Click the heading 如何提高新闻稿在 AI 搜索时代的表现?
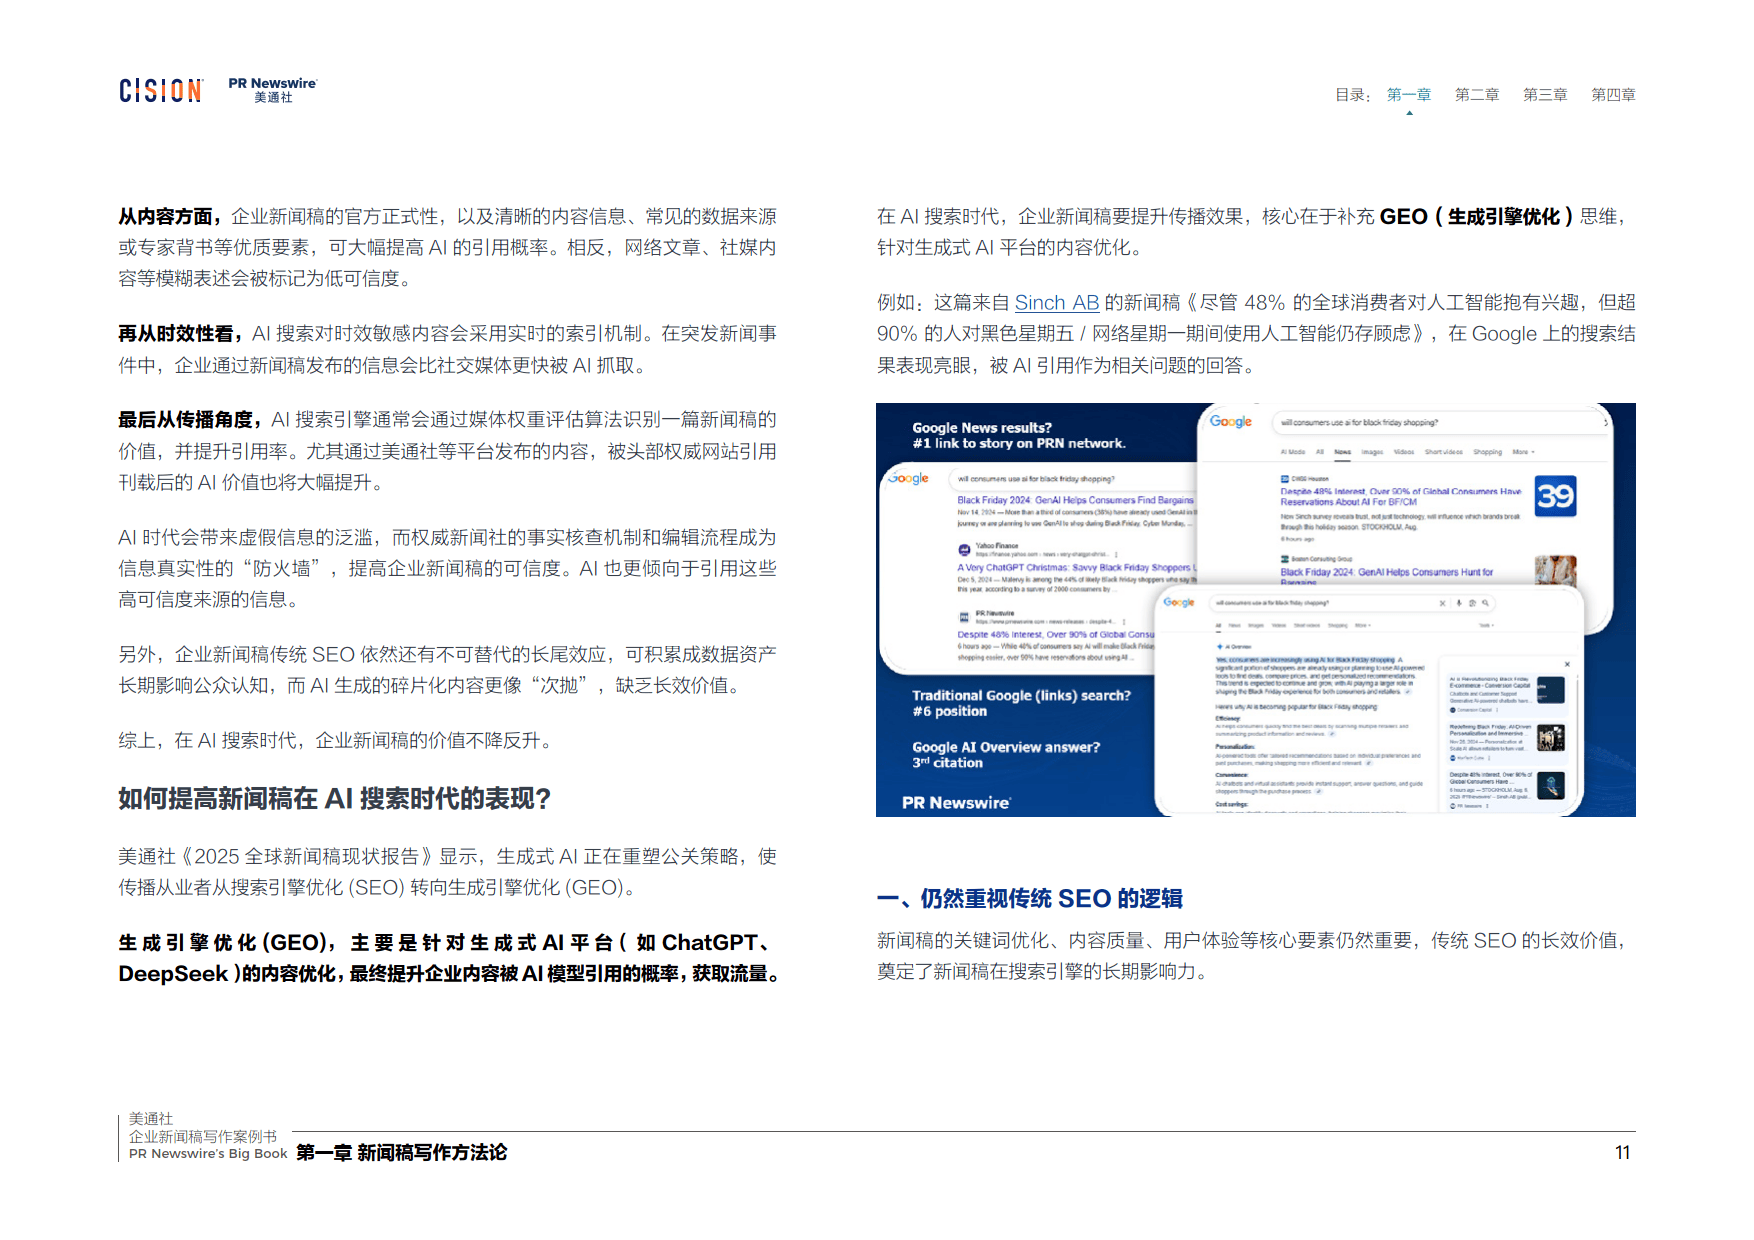The height and width of the screenshot is (1240, 1754). pyautogui.click(x=335, y=799)
